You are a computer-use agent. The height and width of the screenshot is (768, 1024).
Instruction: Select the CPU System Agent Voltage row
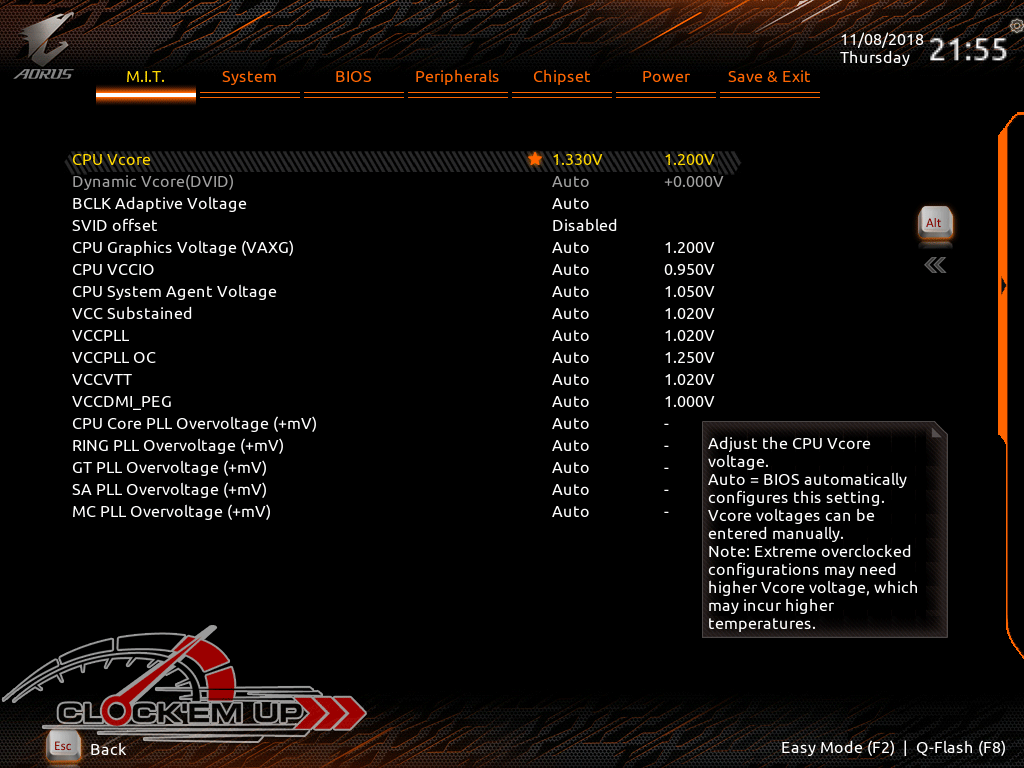pos(174,292)
